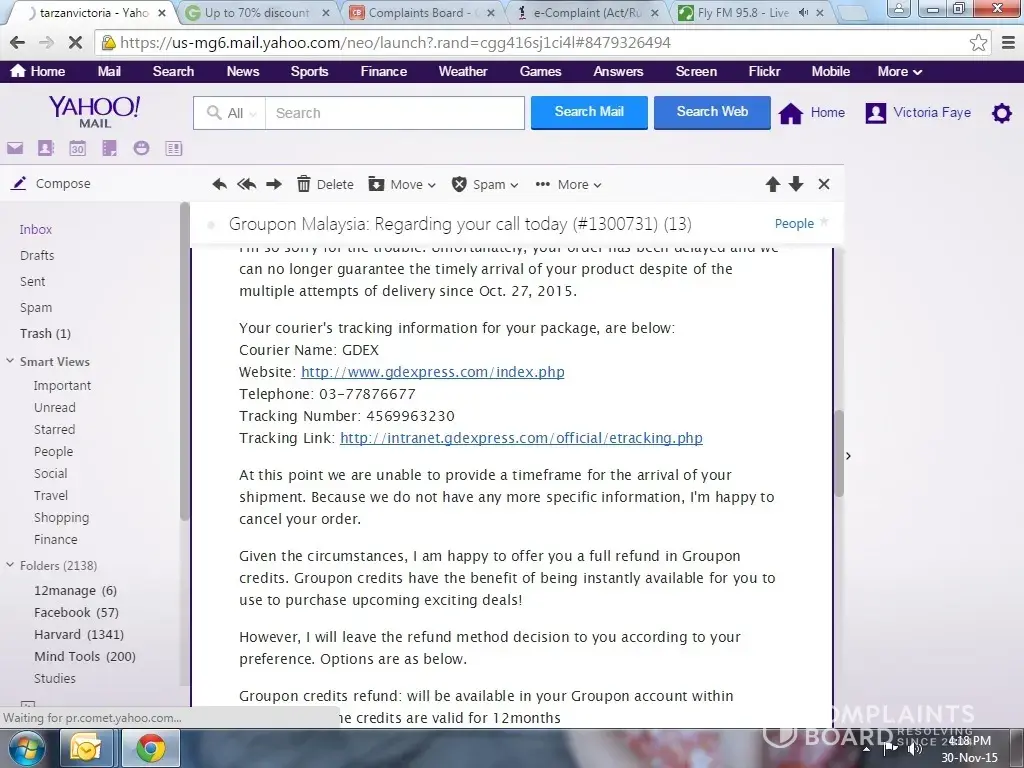Click the message pane vertical scrollbar
The height and width of the screenshot is (768, 1024).
pos(839,454)
